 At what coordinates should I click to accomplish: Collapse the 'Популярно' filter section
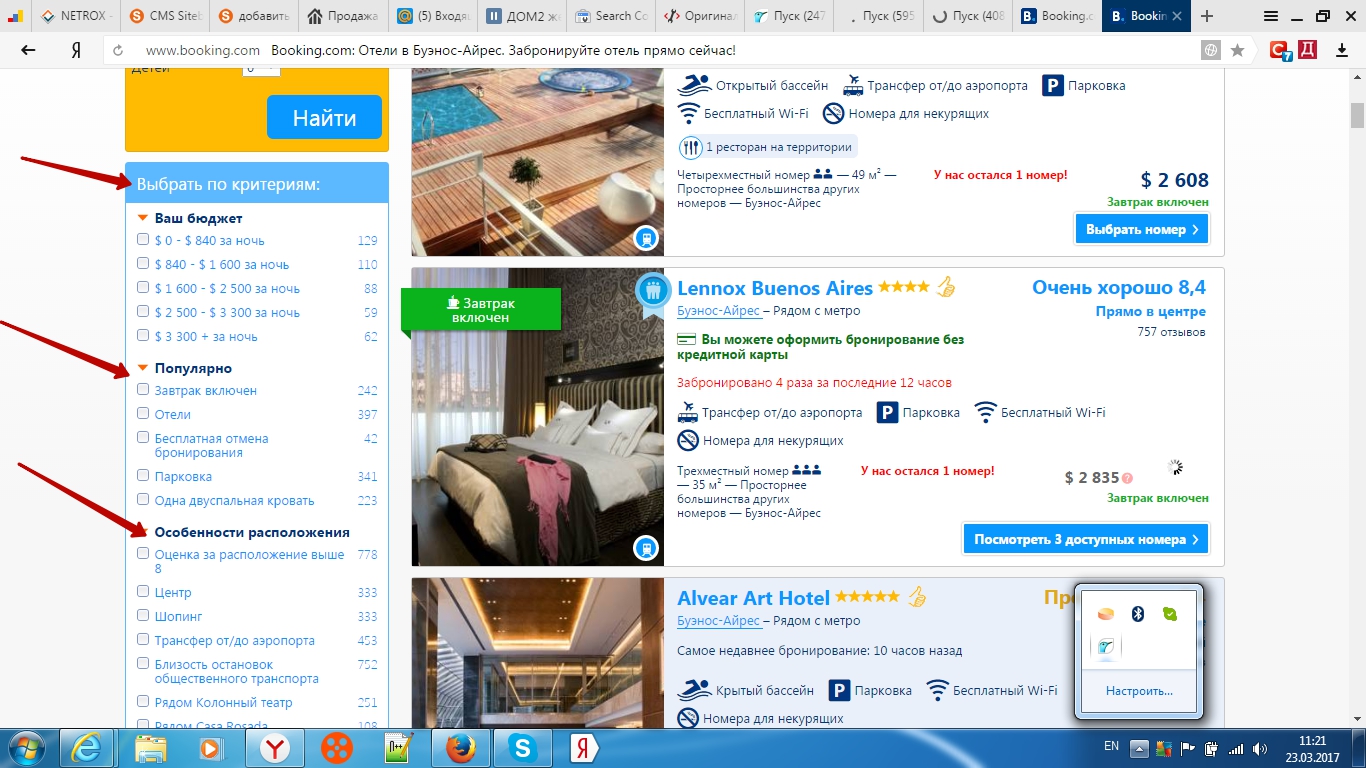click(143, 368)
